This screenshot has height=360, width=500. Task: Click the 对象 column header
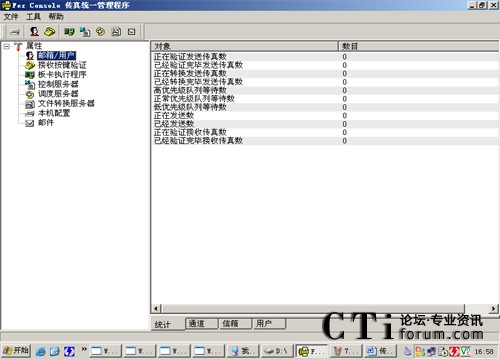point(244,46)
